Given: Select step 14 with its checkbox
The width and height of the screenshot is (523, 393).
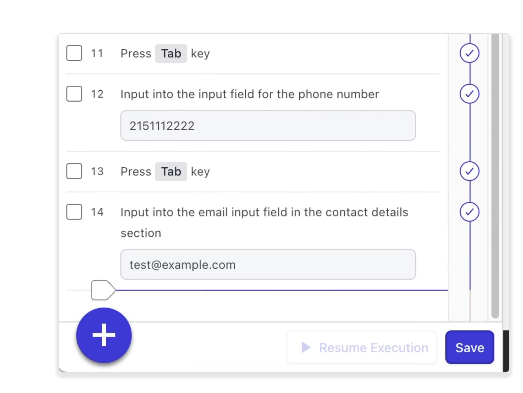Looking at the screenshot, I should click(x=74, y=212).
